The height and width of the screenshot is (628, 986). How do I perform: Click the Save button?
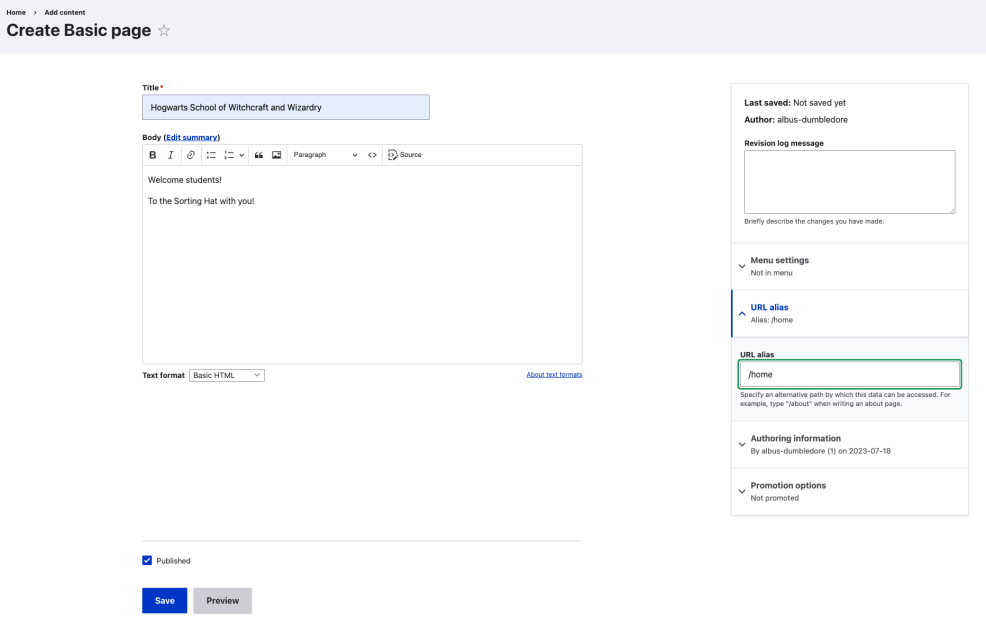click(x=164, y=600)
